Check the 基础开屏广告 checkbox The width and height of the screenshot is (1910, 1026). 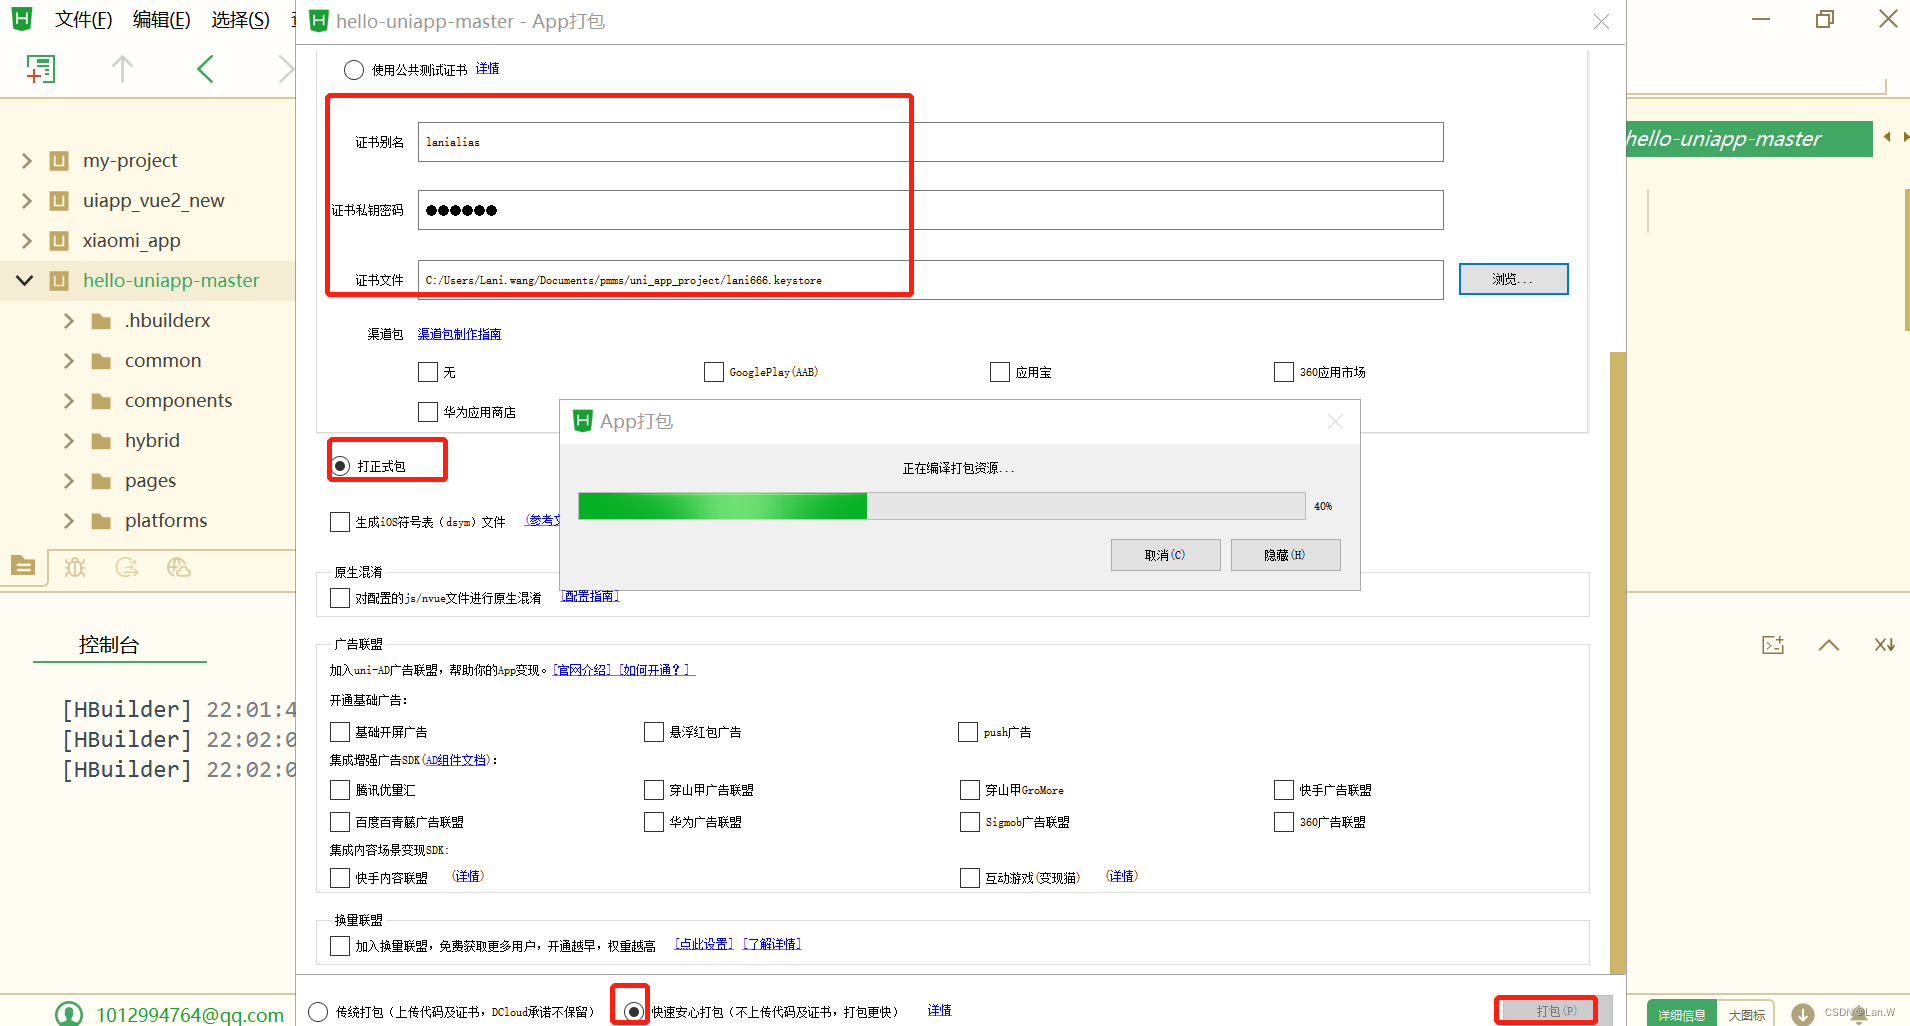340,732
